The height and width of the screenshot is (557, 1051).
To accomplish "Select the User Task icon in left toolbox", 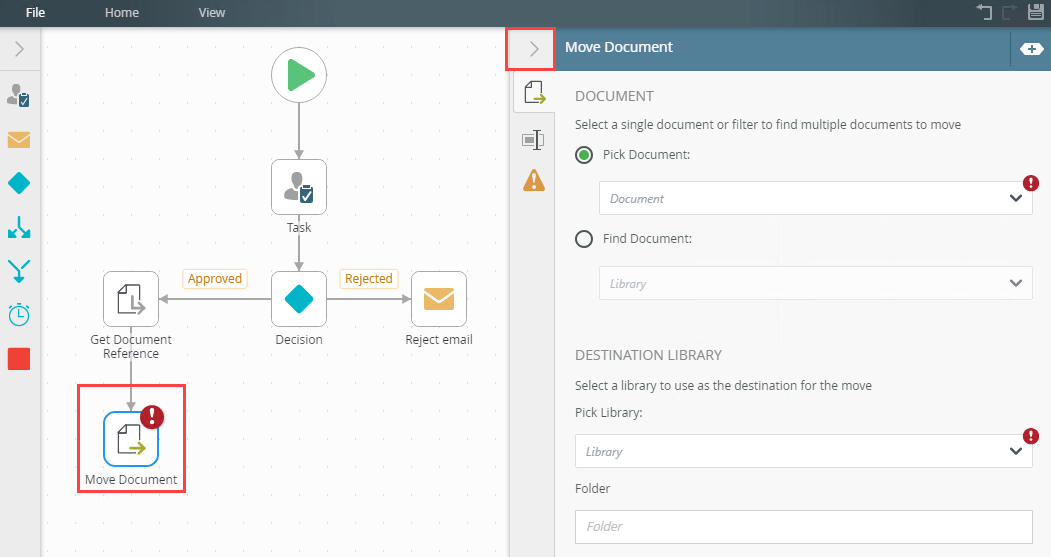I will point(19,96).
